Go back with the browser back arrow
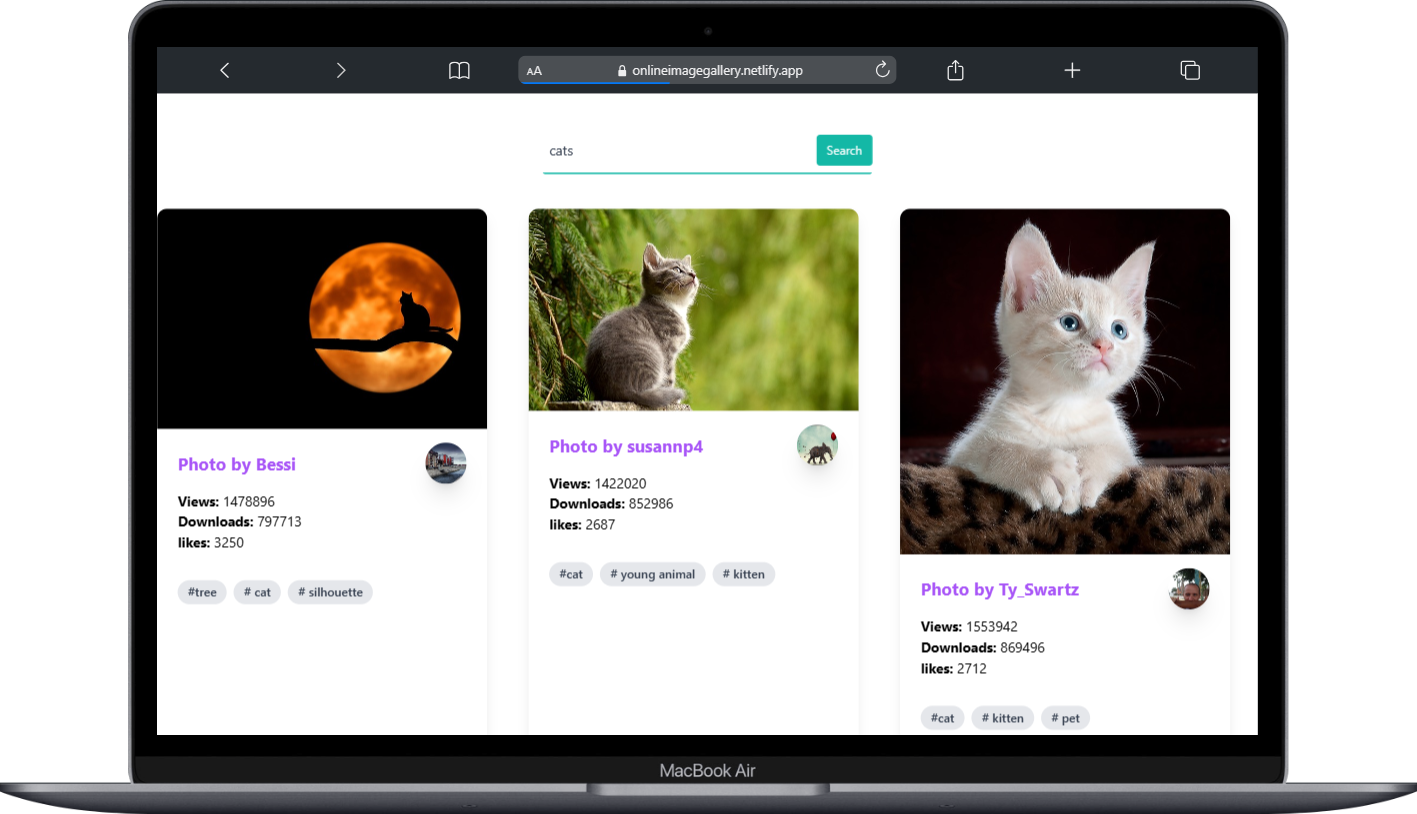Image resolution: width=1417 pixels, height=814 pixels. (225, 70)
